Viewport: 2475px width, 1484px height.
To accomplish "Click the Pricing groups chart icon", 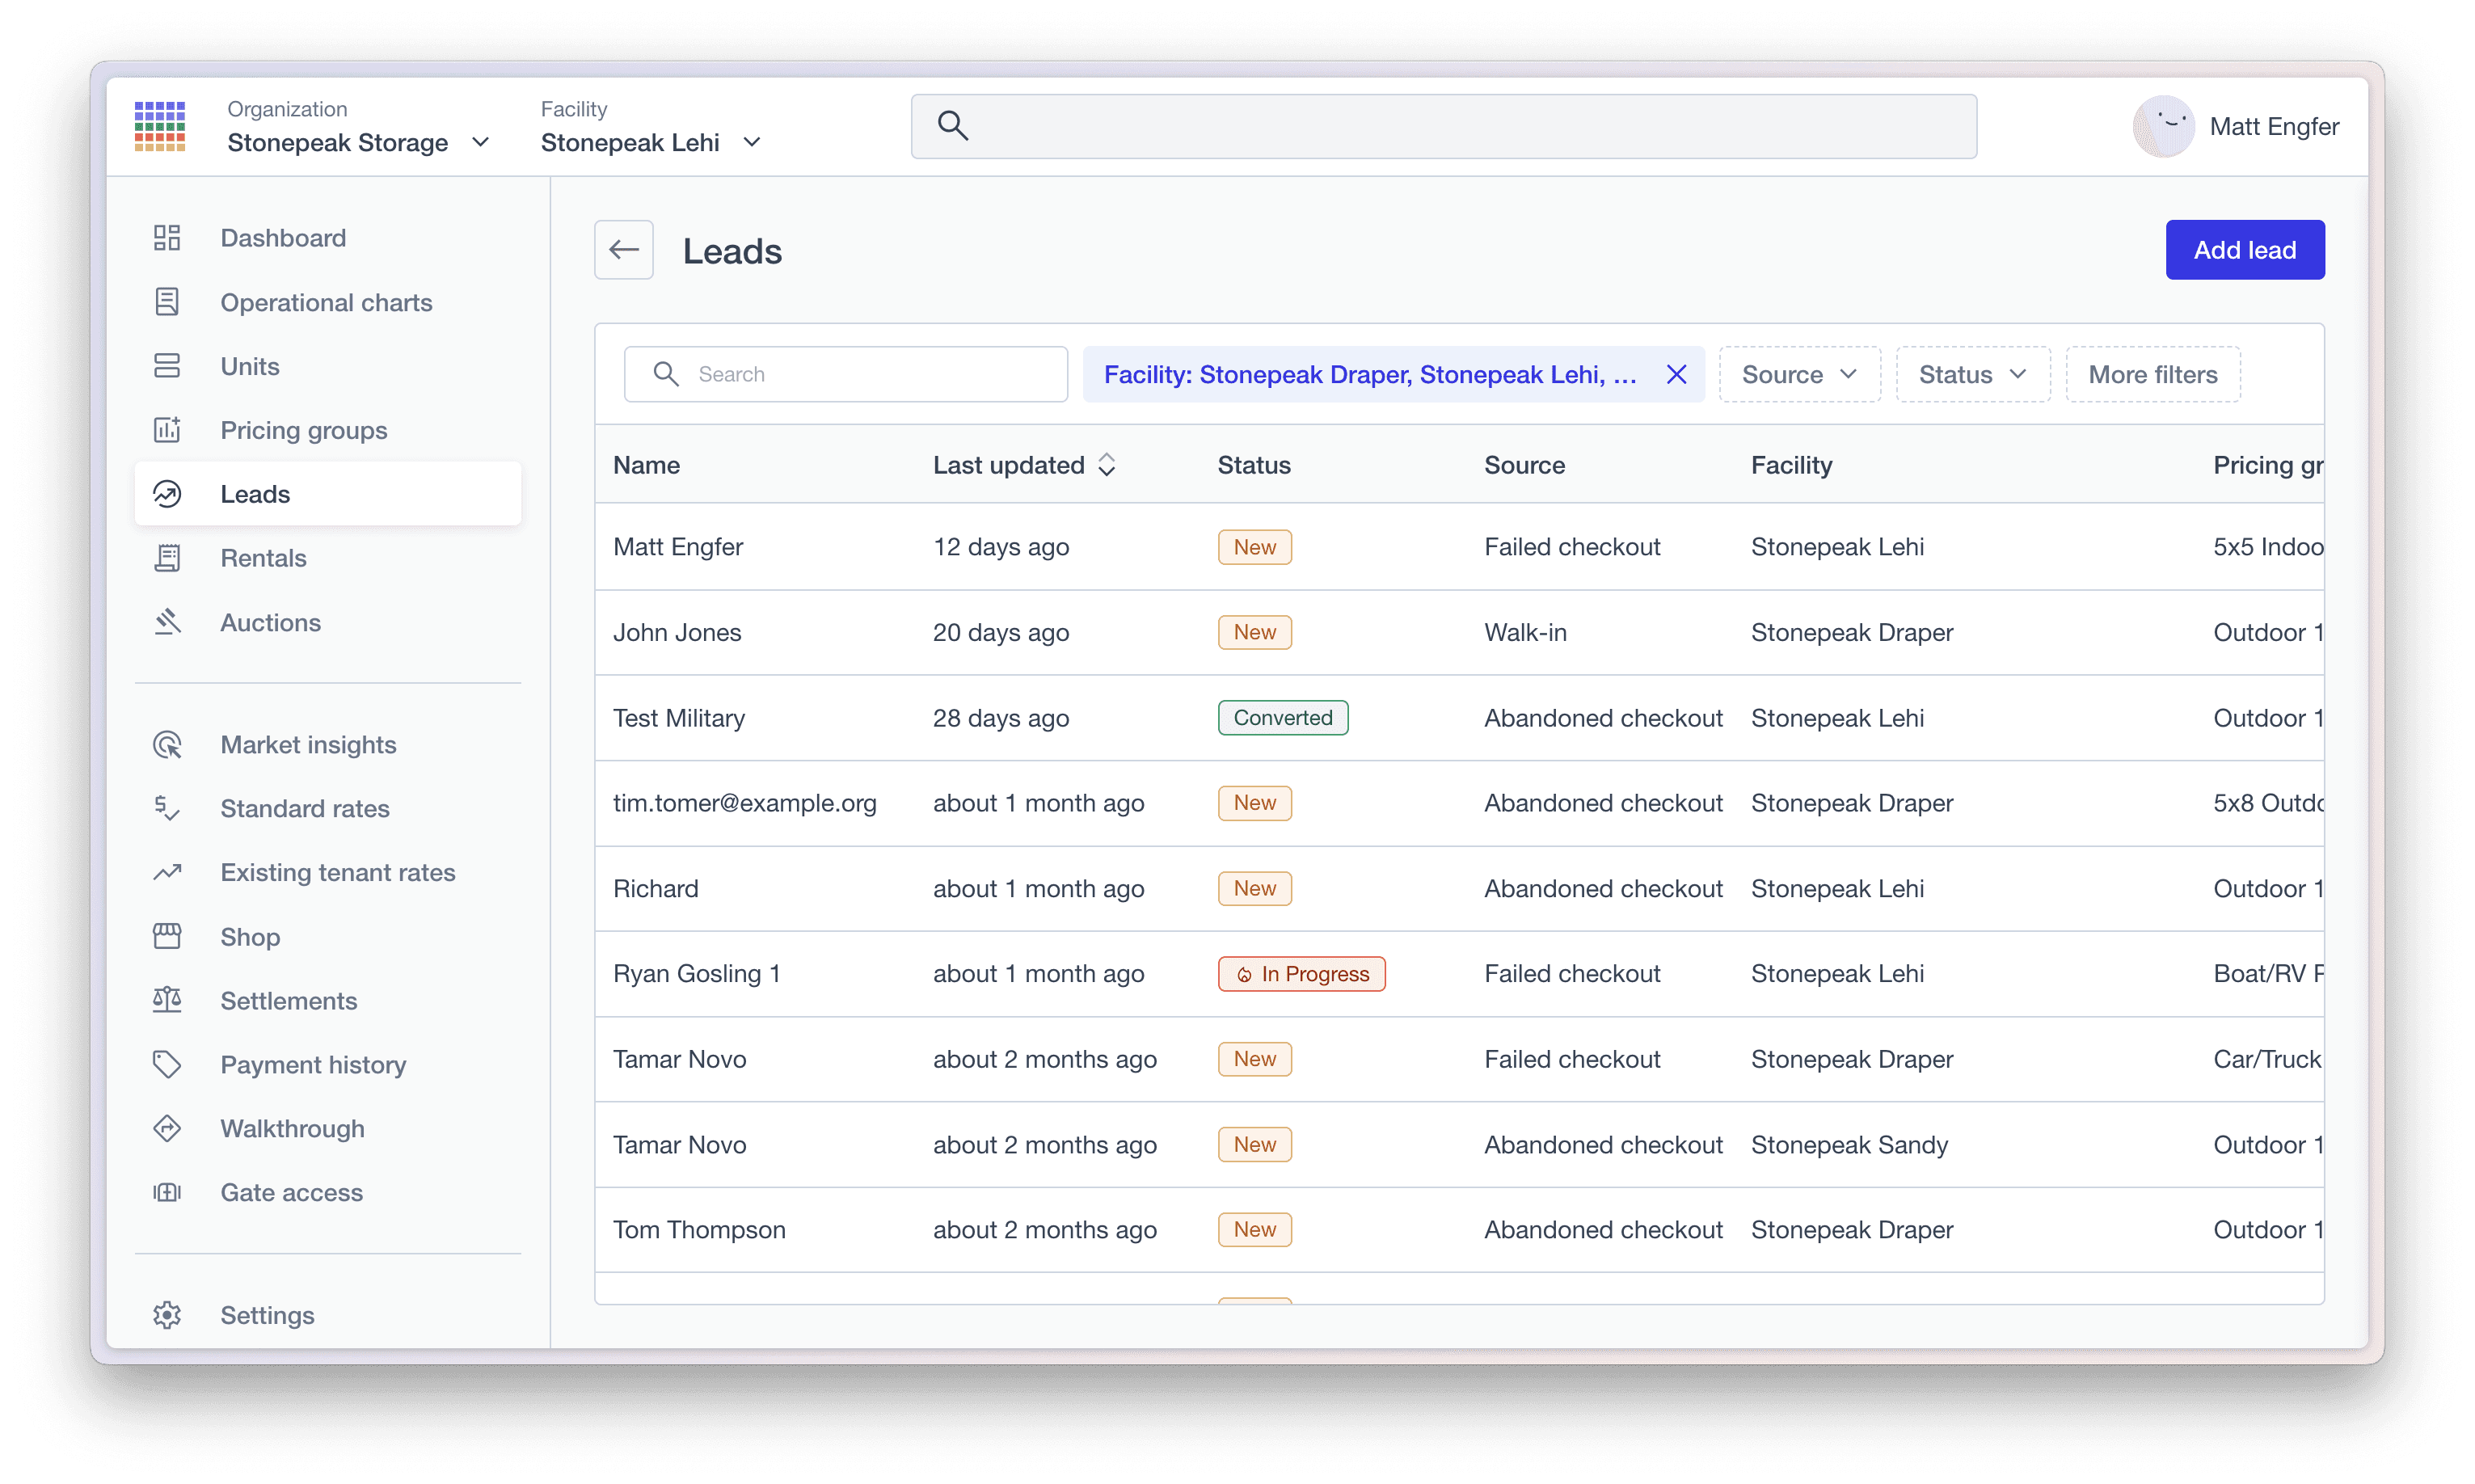I will [x=167, y=430].
